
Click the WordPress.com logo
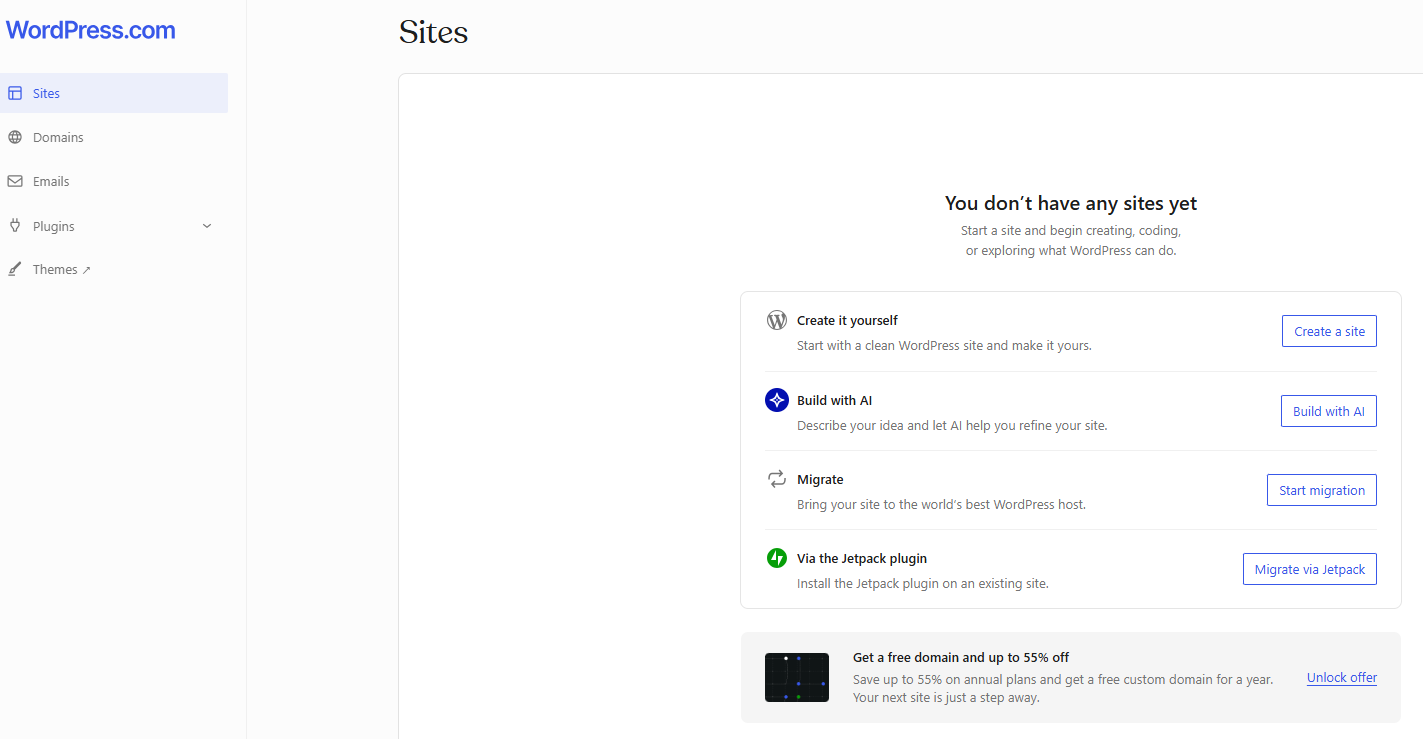click(90, 30)
